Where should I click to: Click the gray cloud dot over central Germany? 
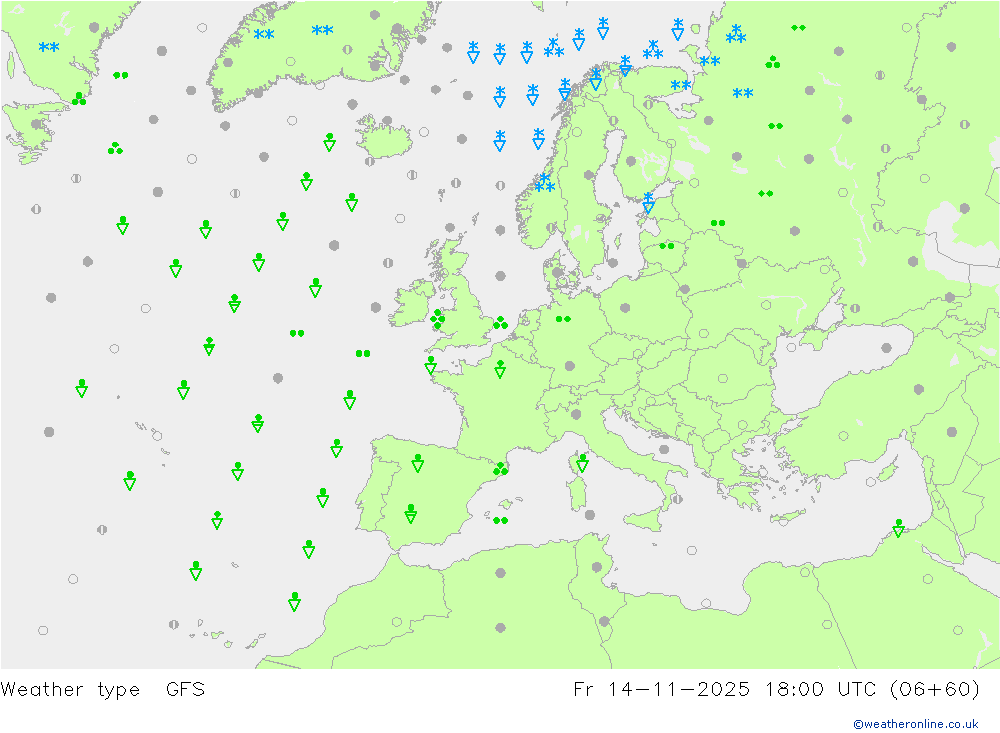(x=570, y=366)
